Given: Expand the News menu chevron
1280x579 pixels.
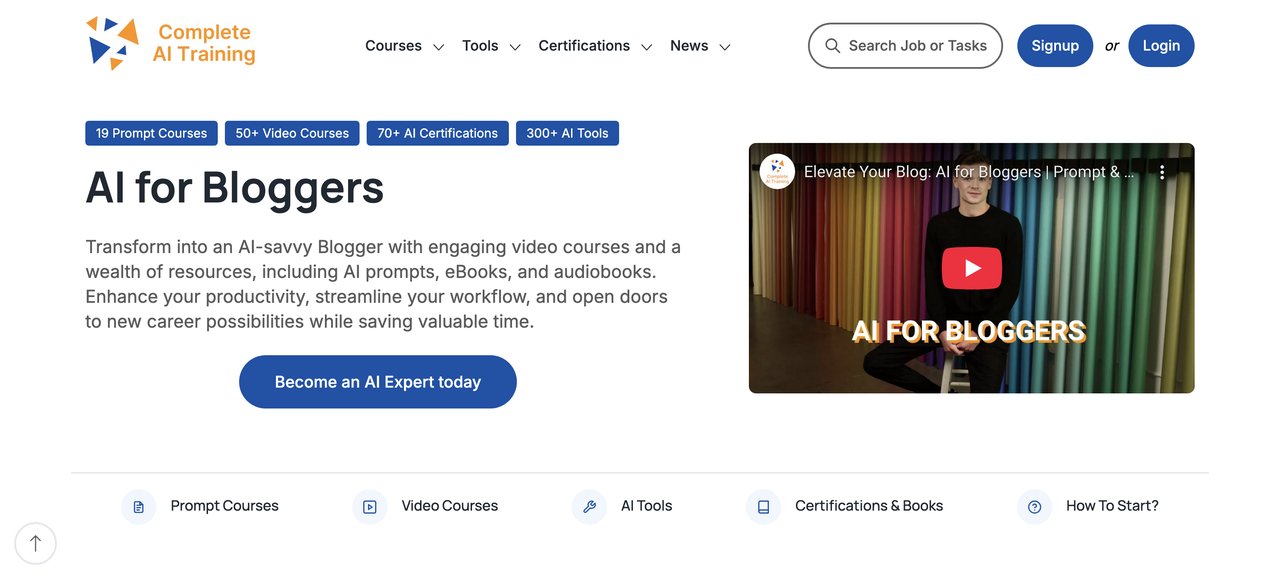Looking at the screenshot, I should click(x=725, y=47).
